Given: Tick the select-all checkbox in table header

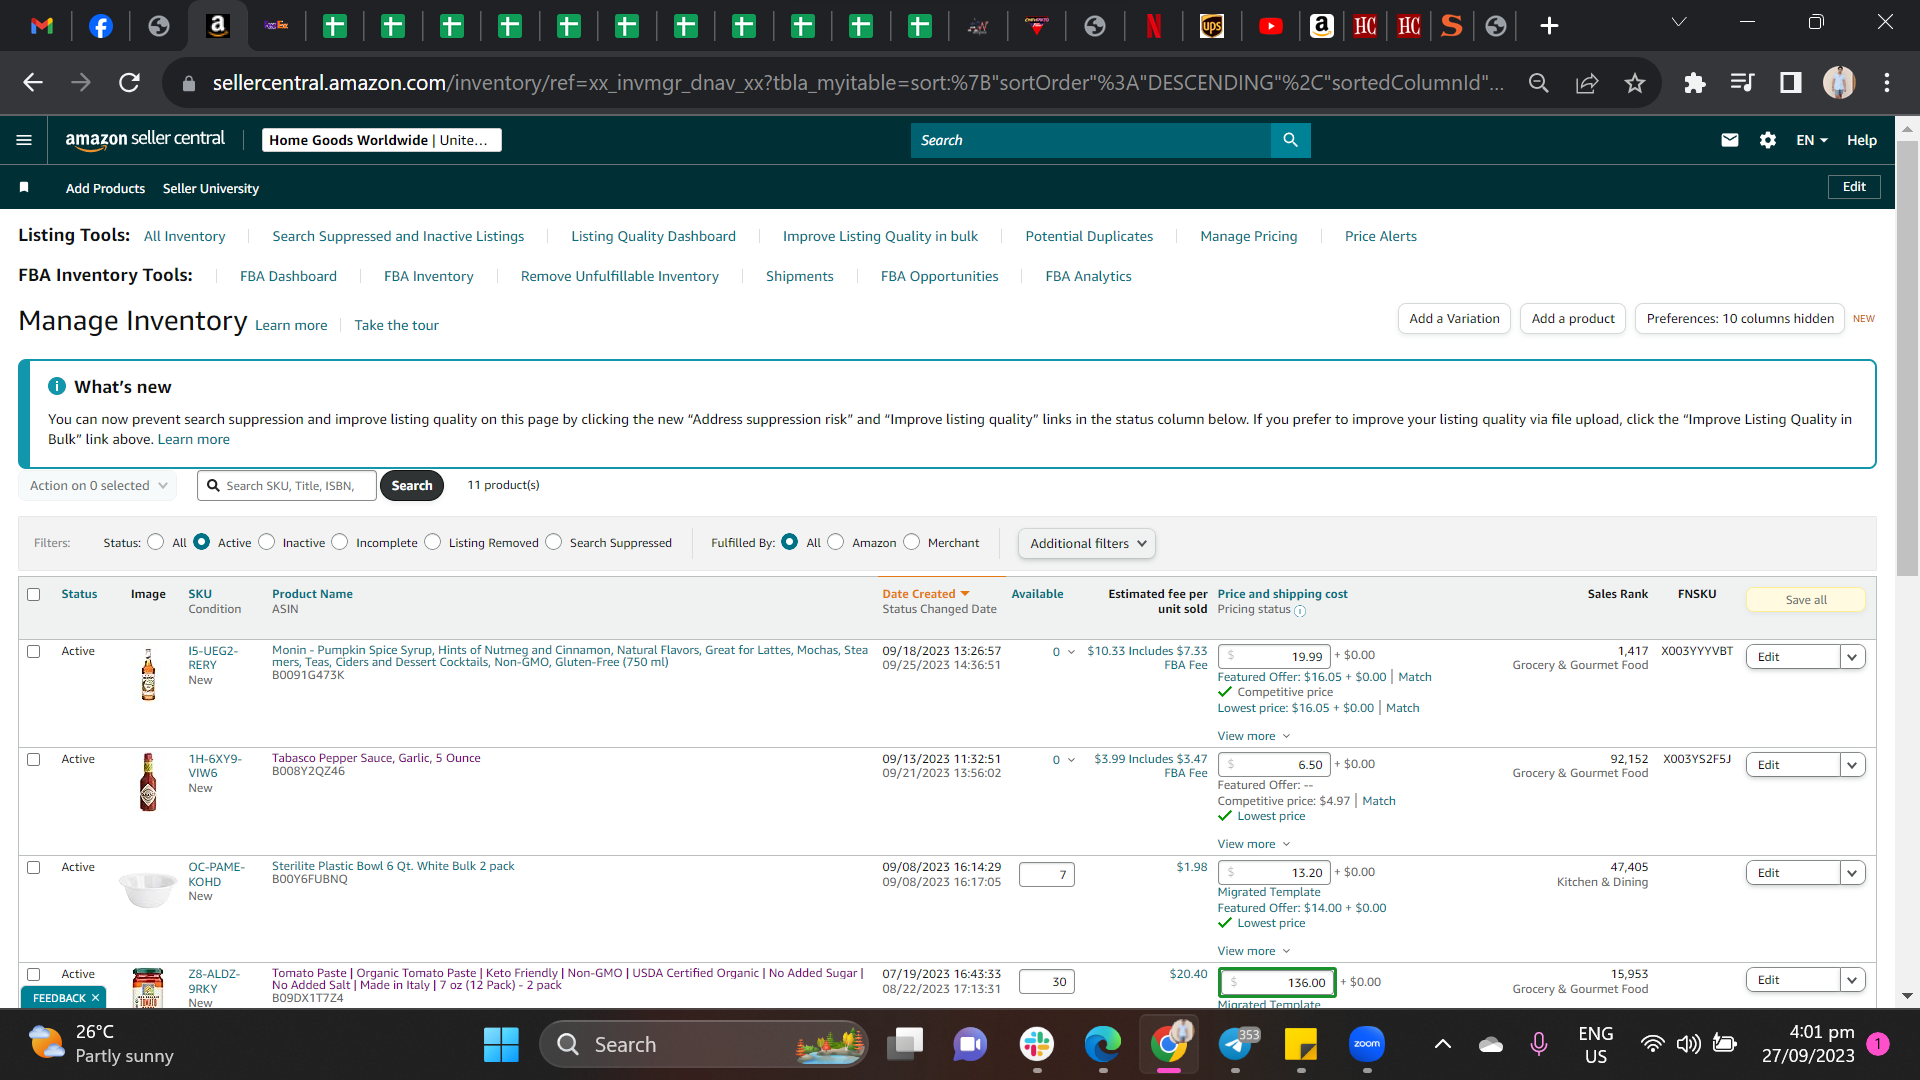Looking at the screenshot, I should coord(33,594).
